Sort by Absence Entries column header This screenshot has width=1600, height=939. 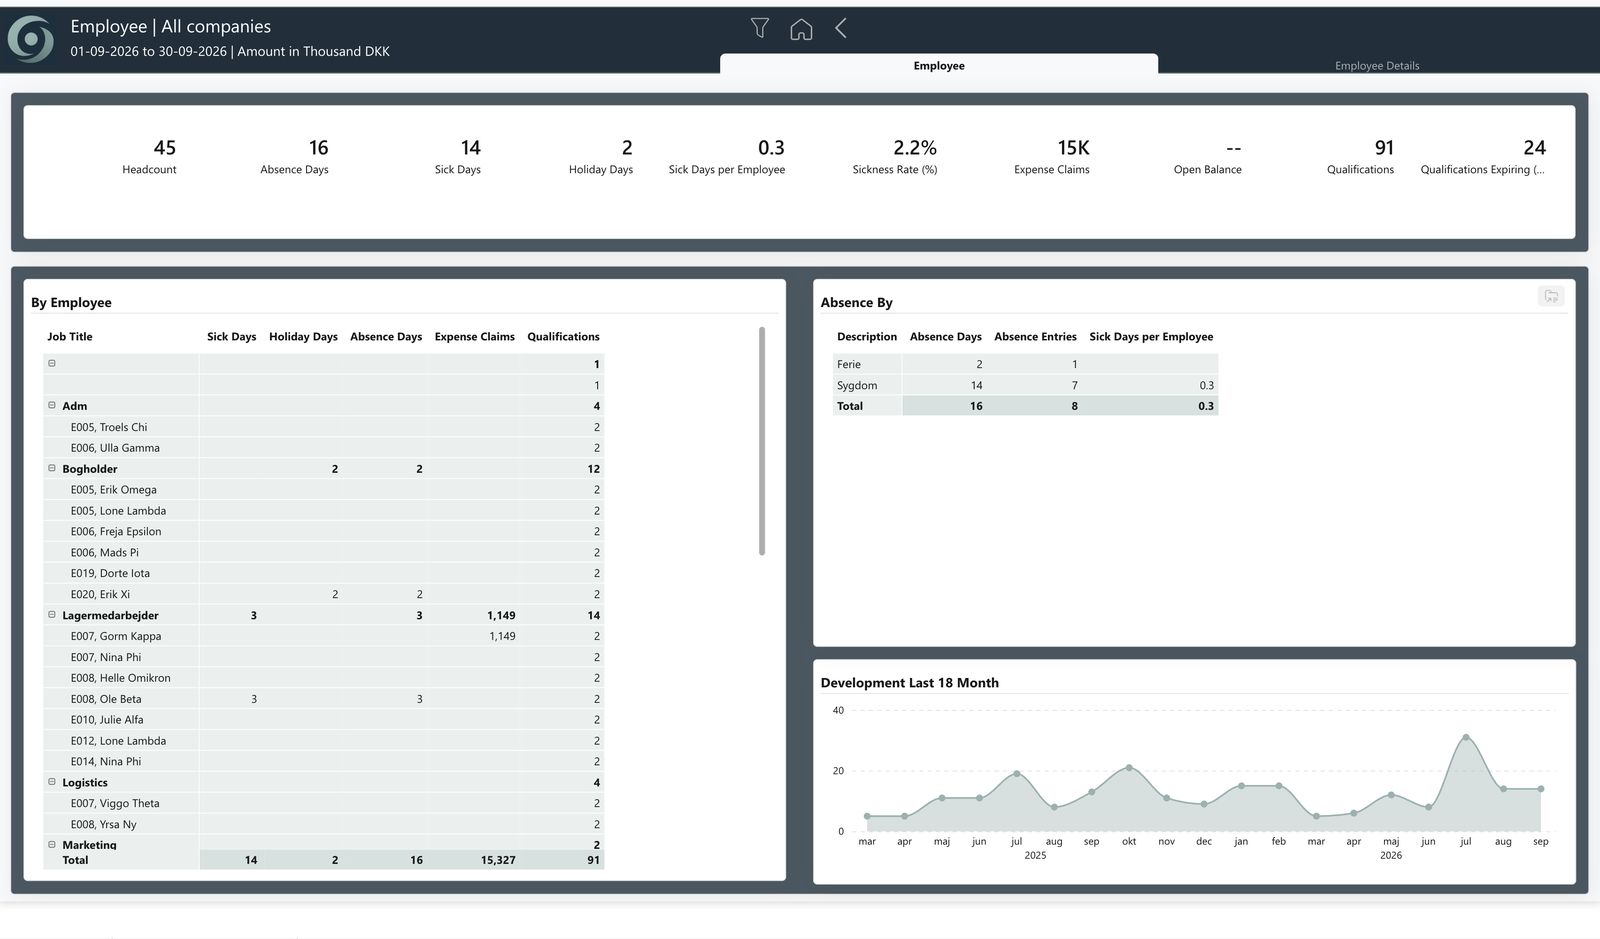coord(1035,337)
